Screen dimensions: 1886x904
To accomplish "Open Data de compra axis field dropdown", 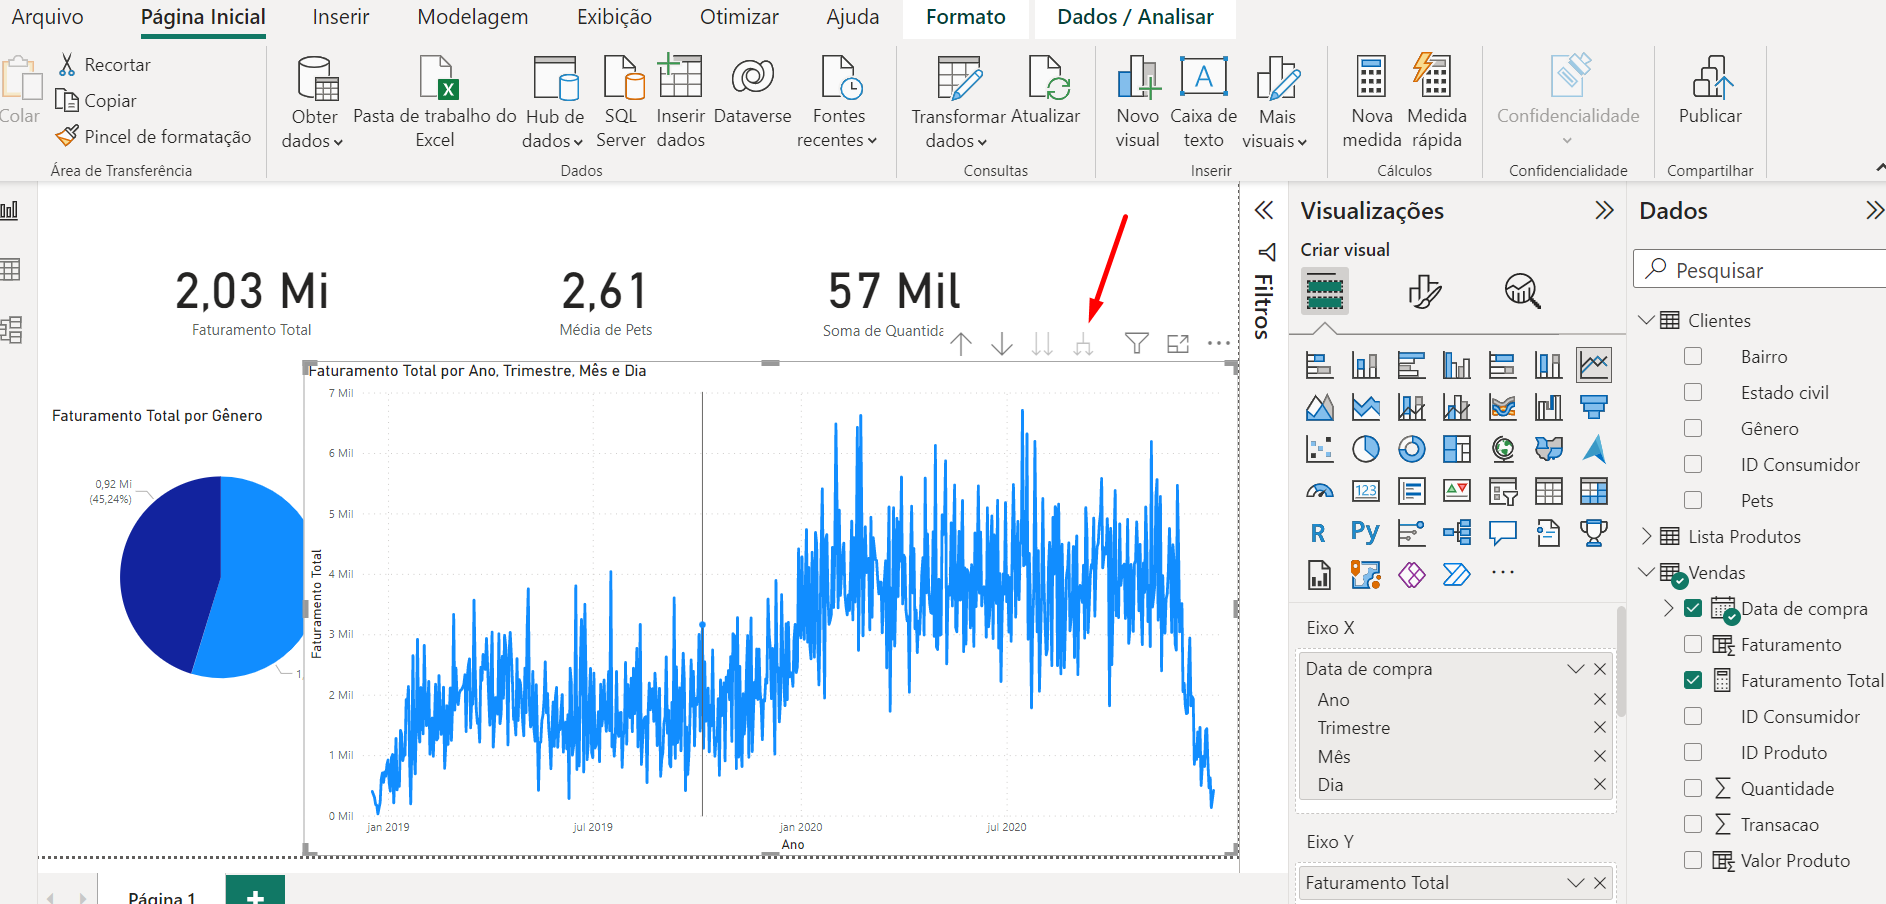I will point(1576,669).
